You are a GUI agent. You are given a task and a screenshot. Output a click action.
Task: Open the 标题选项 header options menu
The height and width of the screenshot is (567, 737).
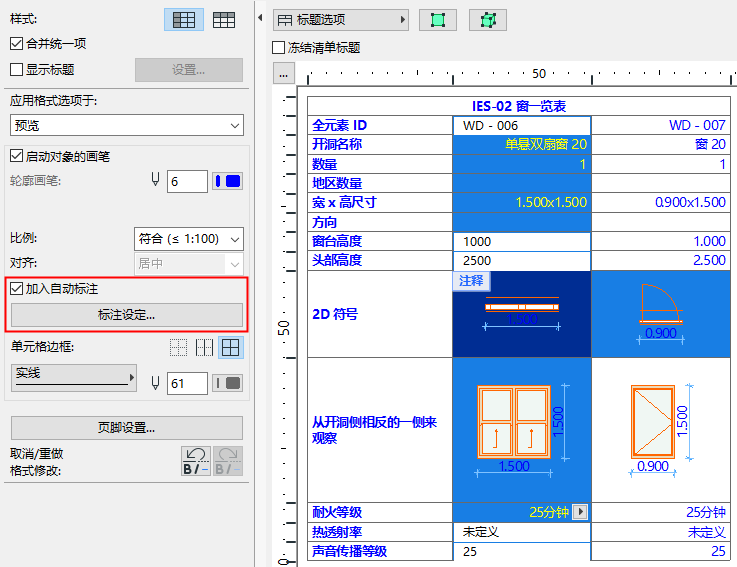(x=341, y=20)
